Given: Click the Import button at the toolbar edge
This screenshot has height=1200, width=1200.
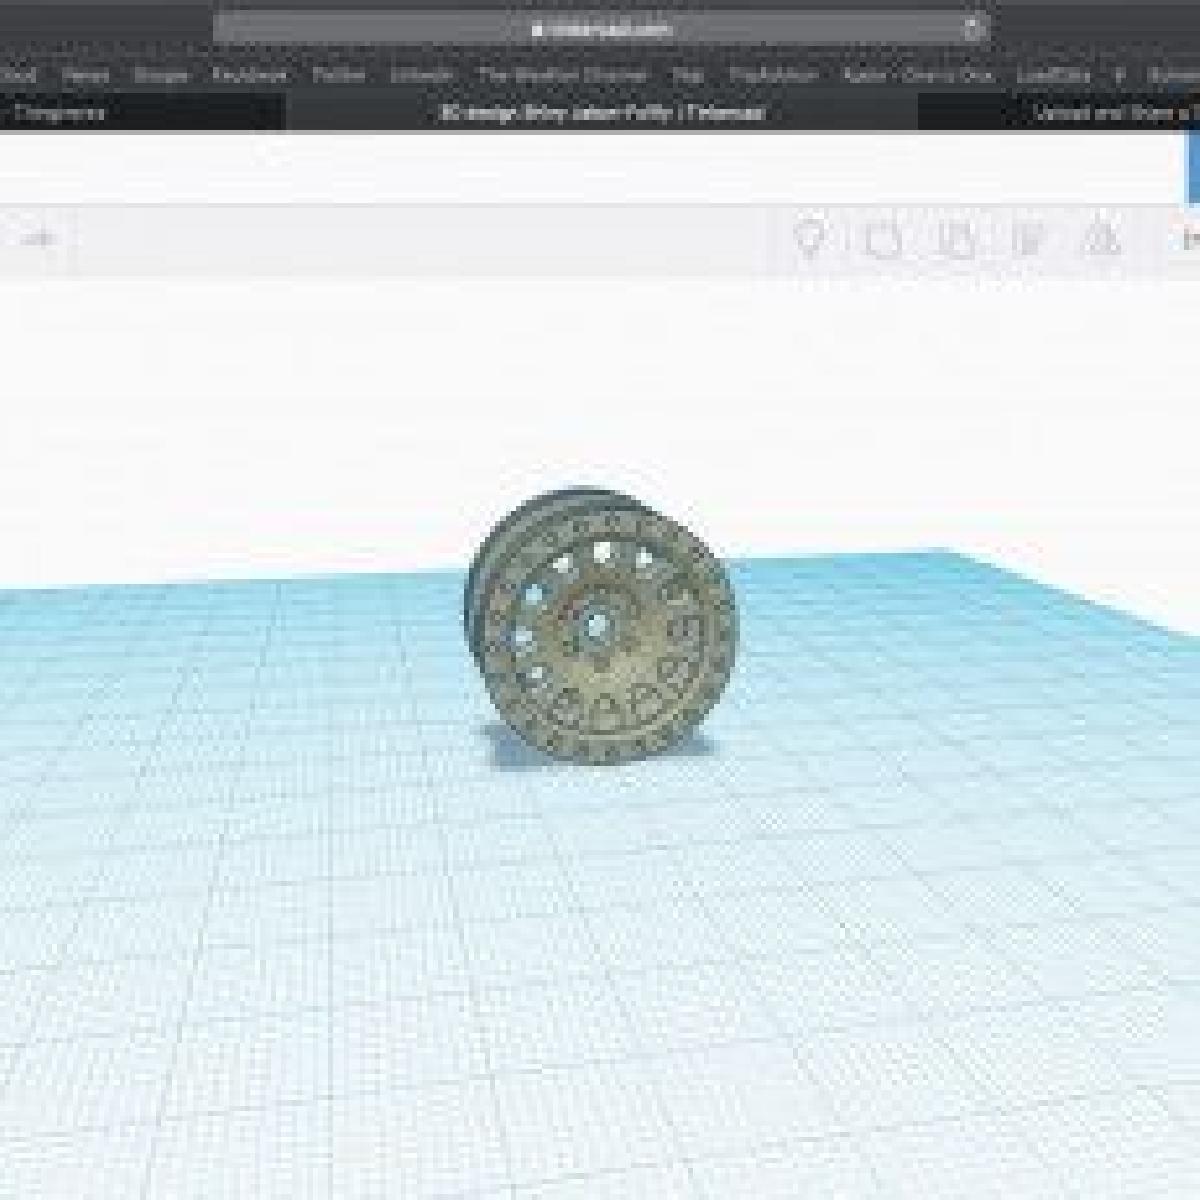Looking at the screenshot, I should 1190,240.
